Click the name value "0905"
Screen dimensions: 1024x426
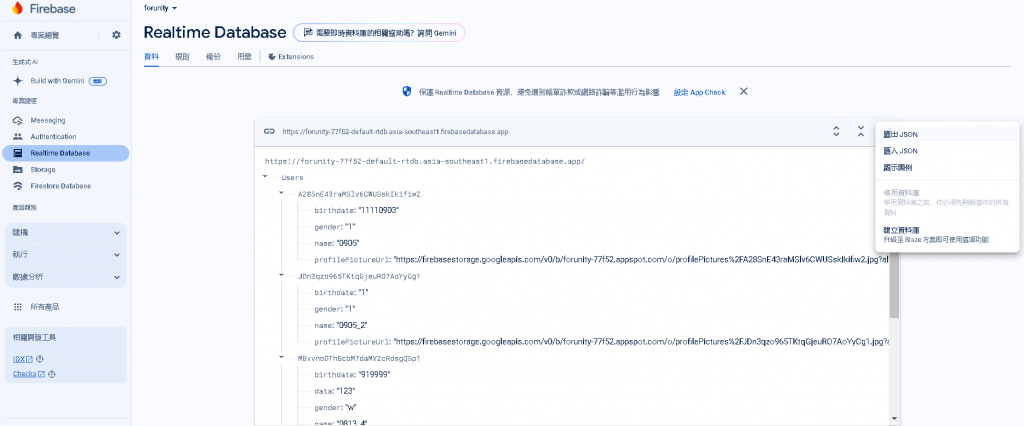[348, 243]
